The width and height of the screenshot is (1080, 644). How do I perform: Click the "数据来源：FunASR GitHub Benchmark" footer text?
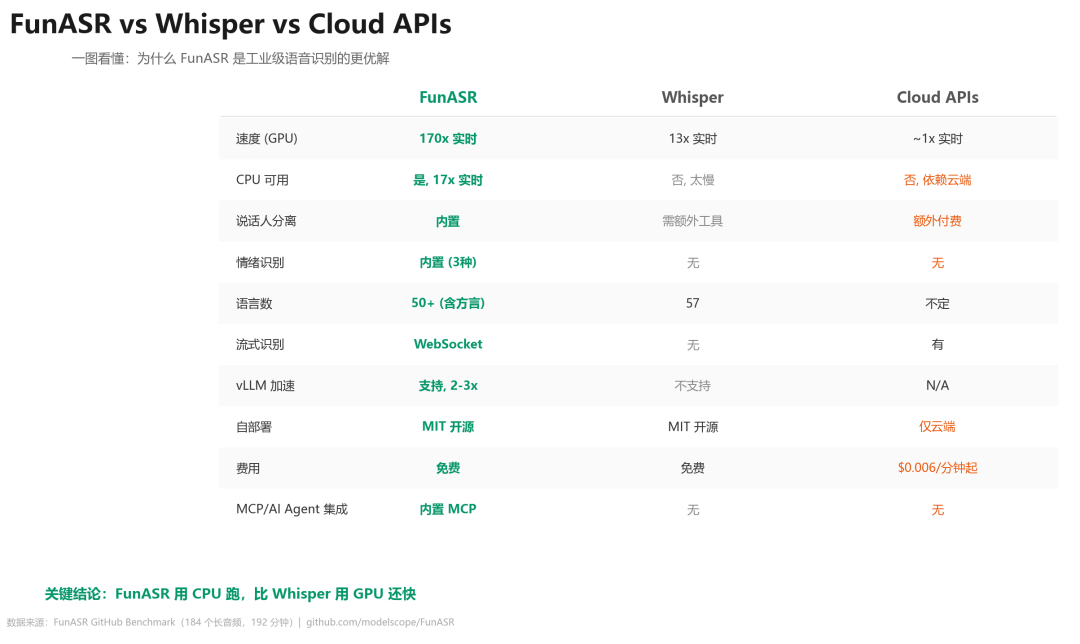91,622
